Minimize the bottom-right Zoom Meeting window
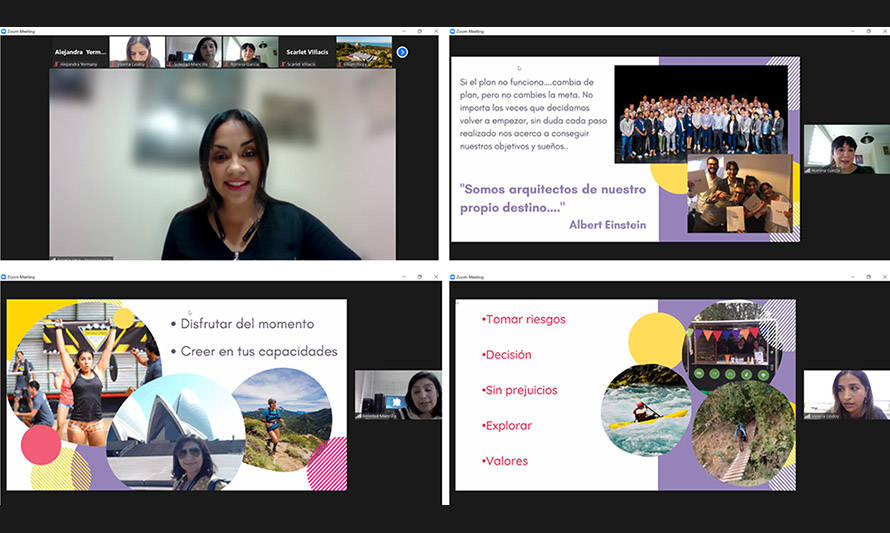The width and height of the screenshot is (890, 533). click(853, 277)
